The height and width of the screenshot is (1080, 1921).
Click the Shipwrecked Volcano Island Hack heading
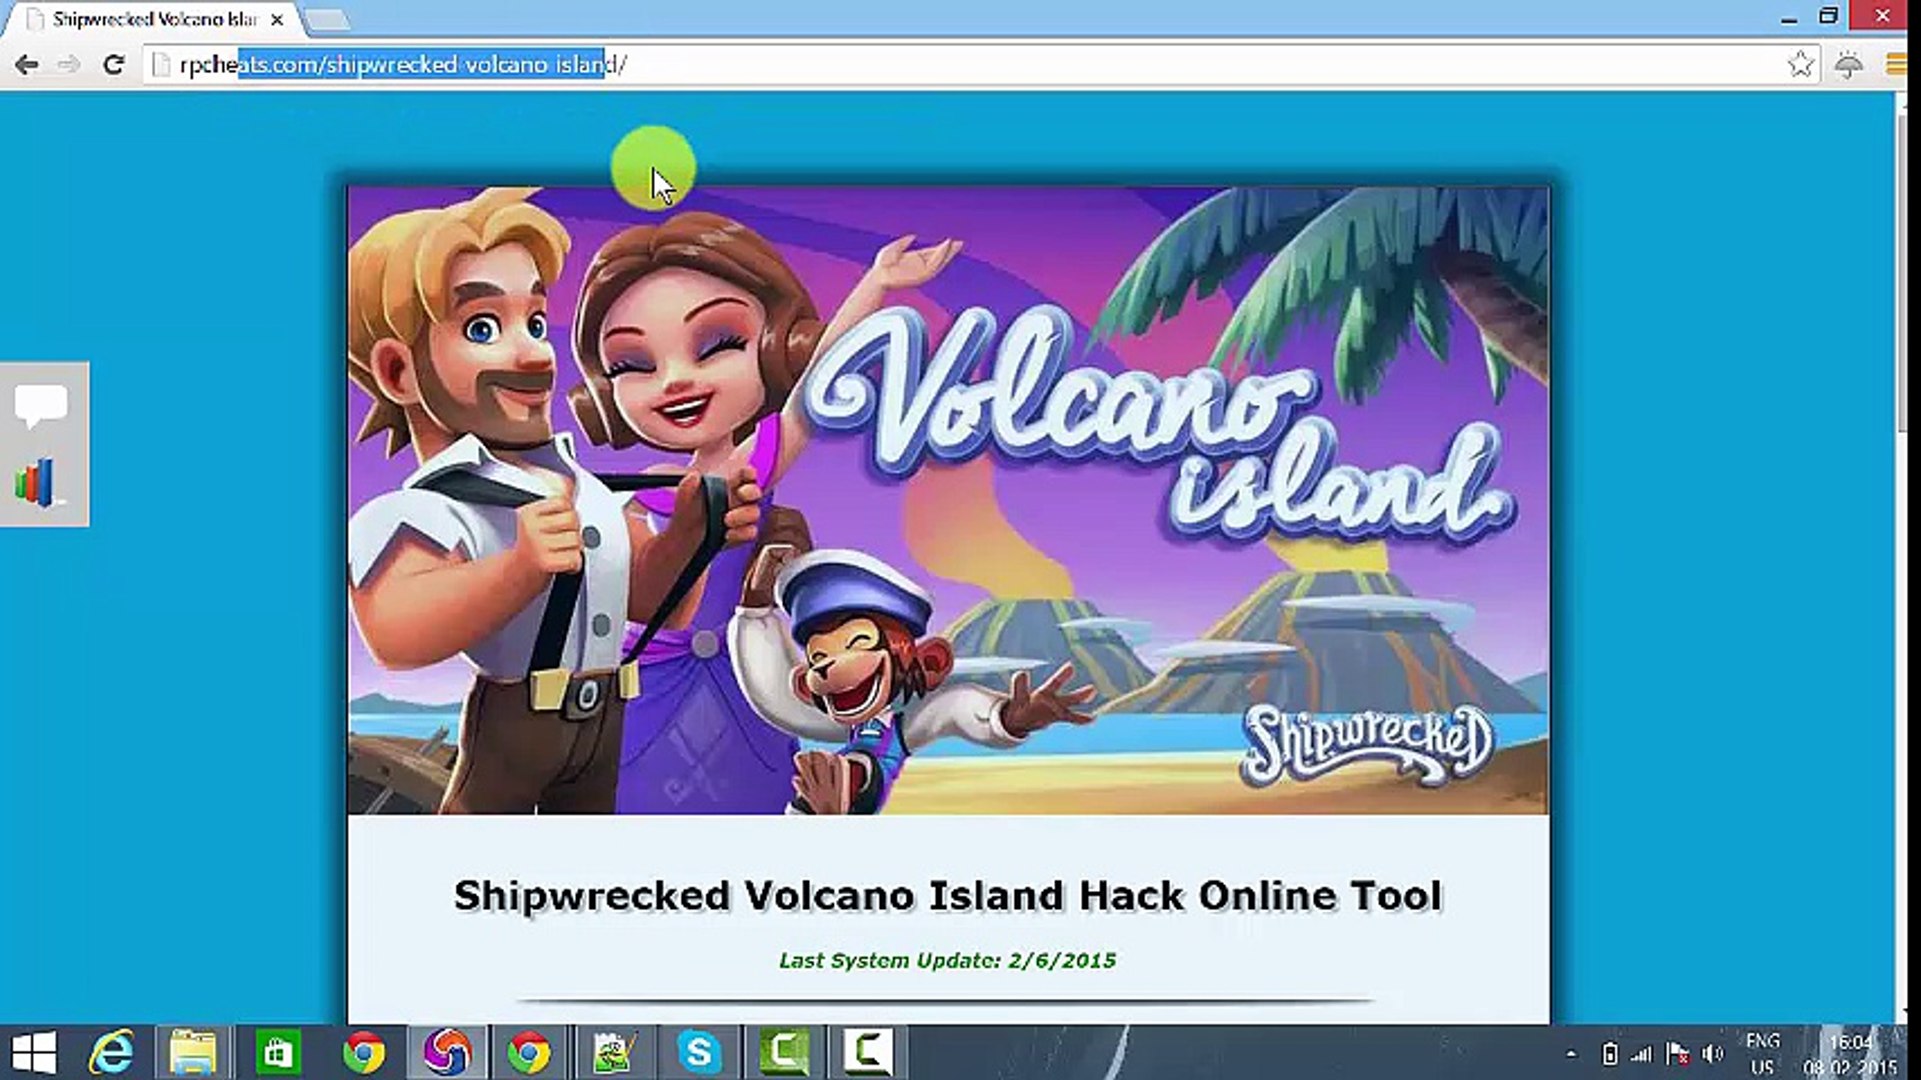(947, 895)
